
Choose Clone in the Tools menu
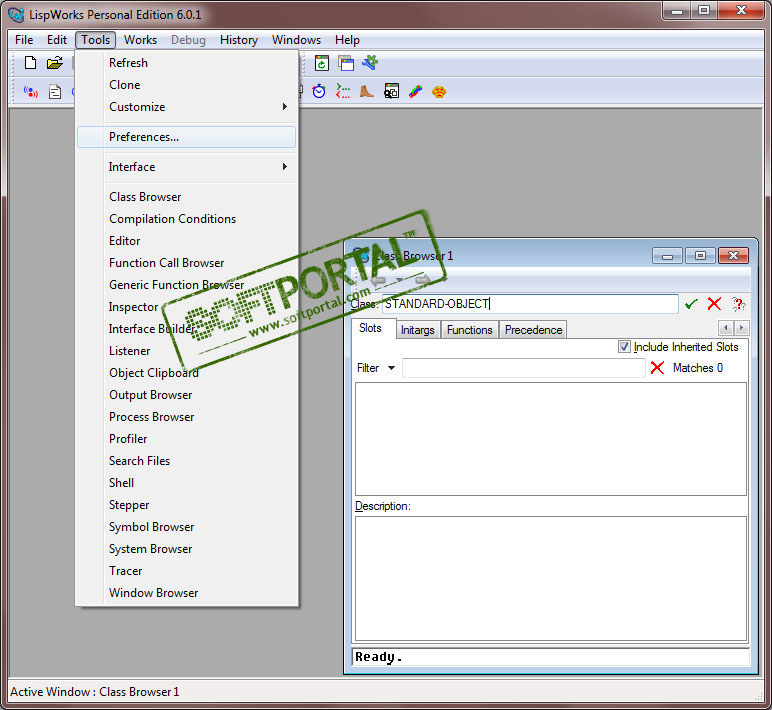point(187,85)
